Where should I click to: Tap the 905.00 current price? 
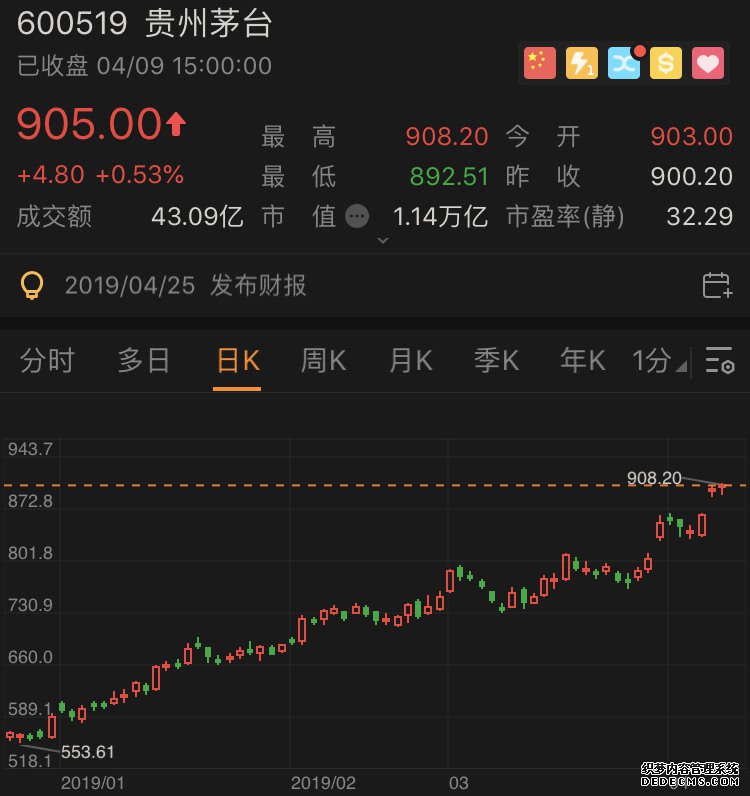tap(89, 123)
